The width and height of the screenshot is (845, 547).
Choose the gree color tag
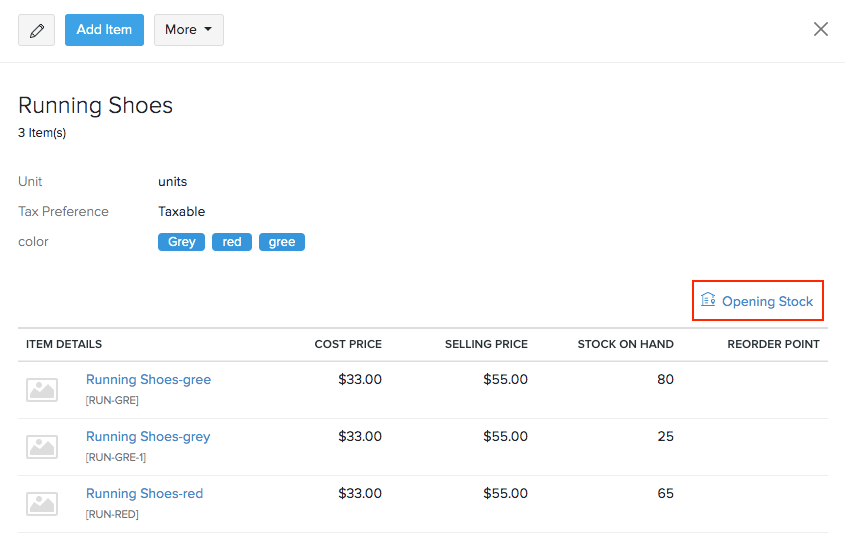pyautogui.click(x=282, y=242)
